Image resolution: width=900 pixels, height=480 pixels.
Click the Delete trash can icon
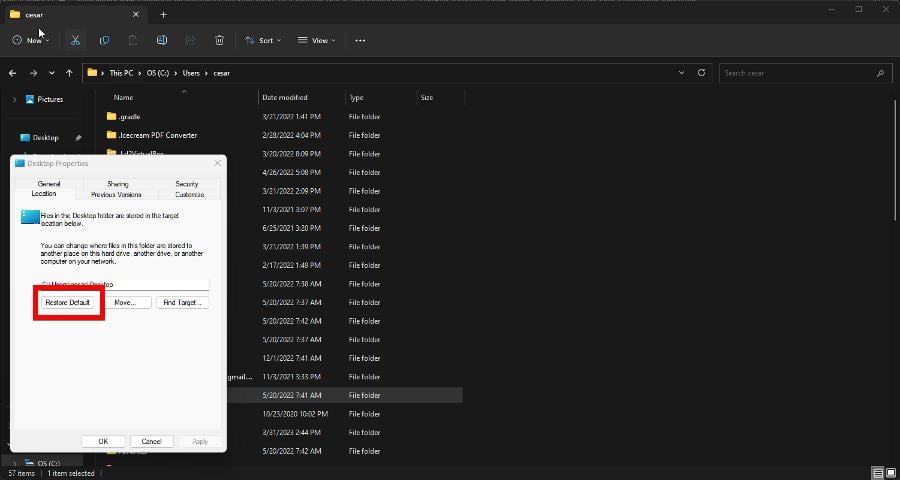click(219, 40)
